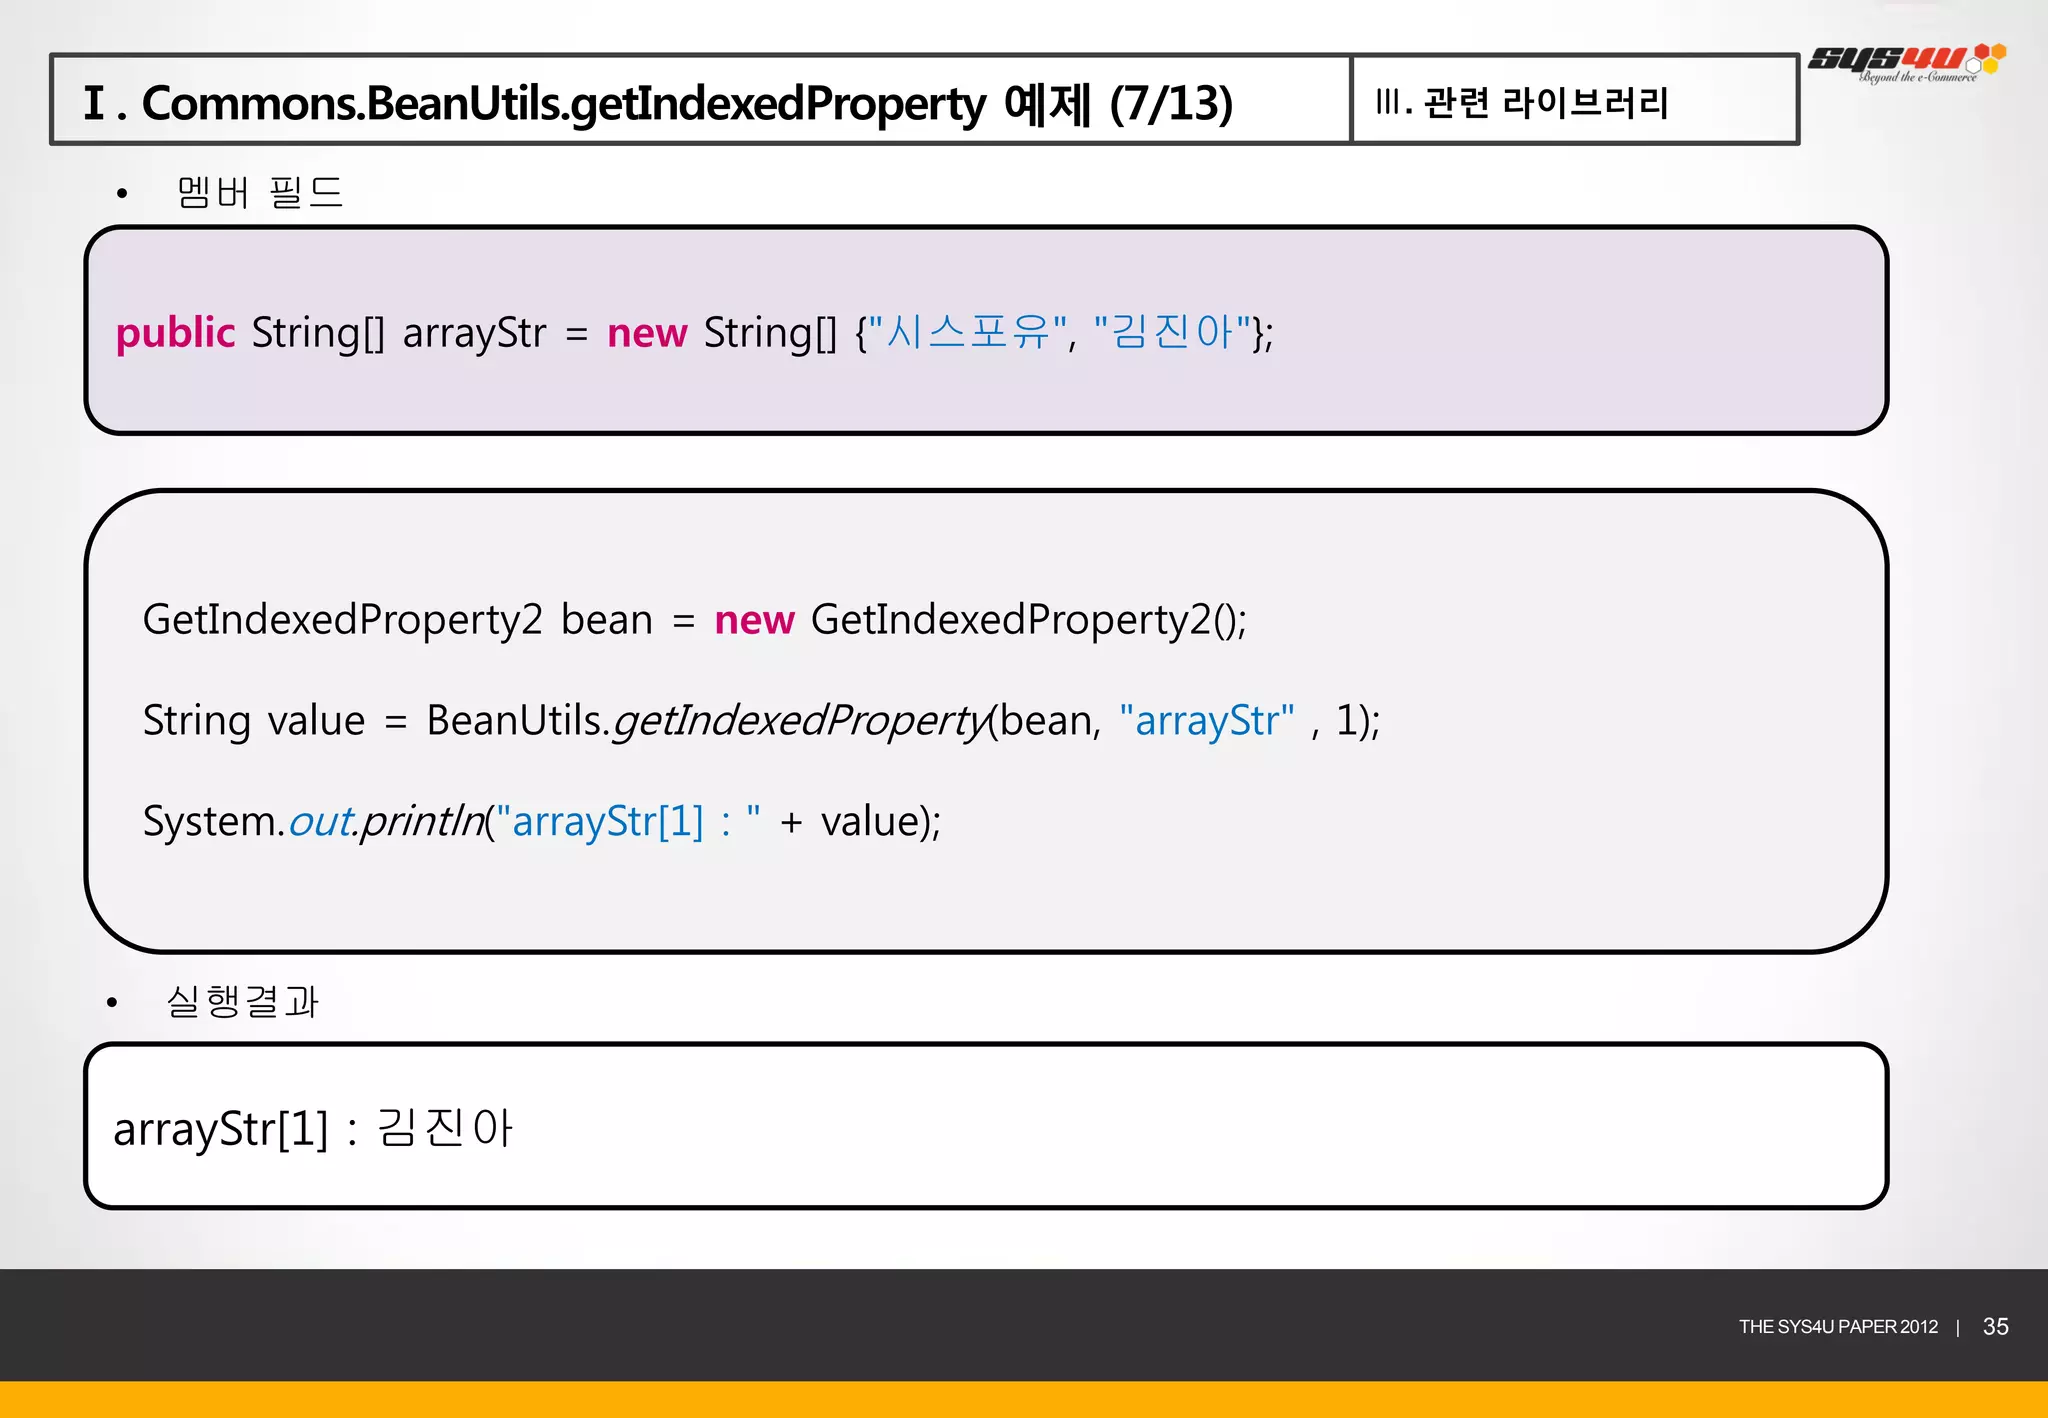Click the bullet text '실행결과'
The height and width of the screenshot is (1418, 2048).
coord(242,1001)
